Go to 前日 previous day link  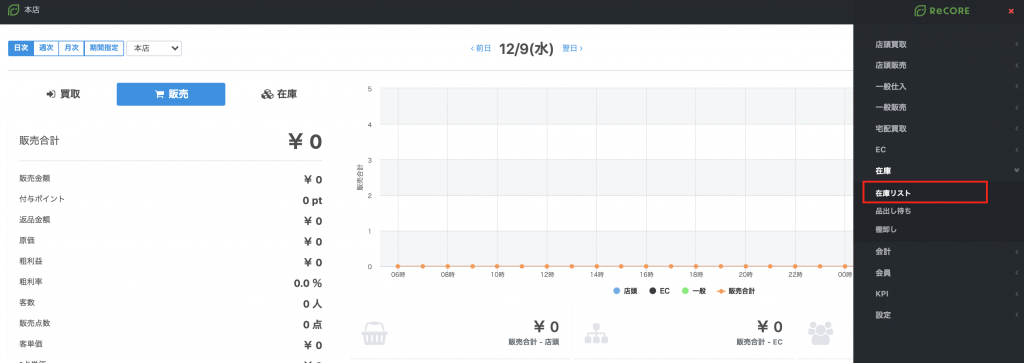(481, 48)
